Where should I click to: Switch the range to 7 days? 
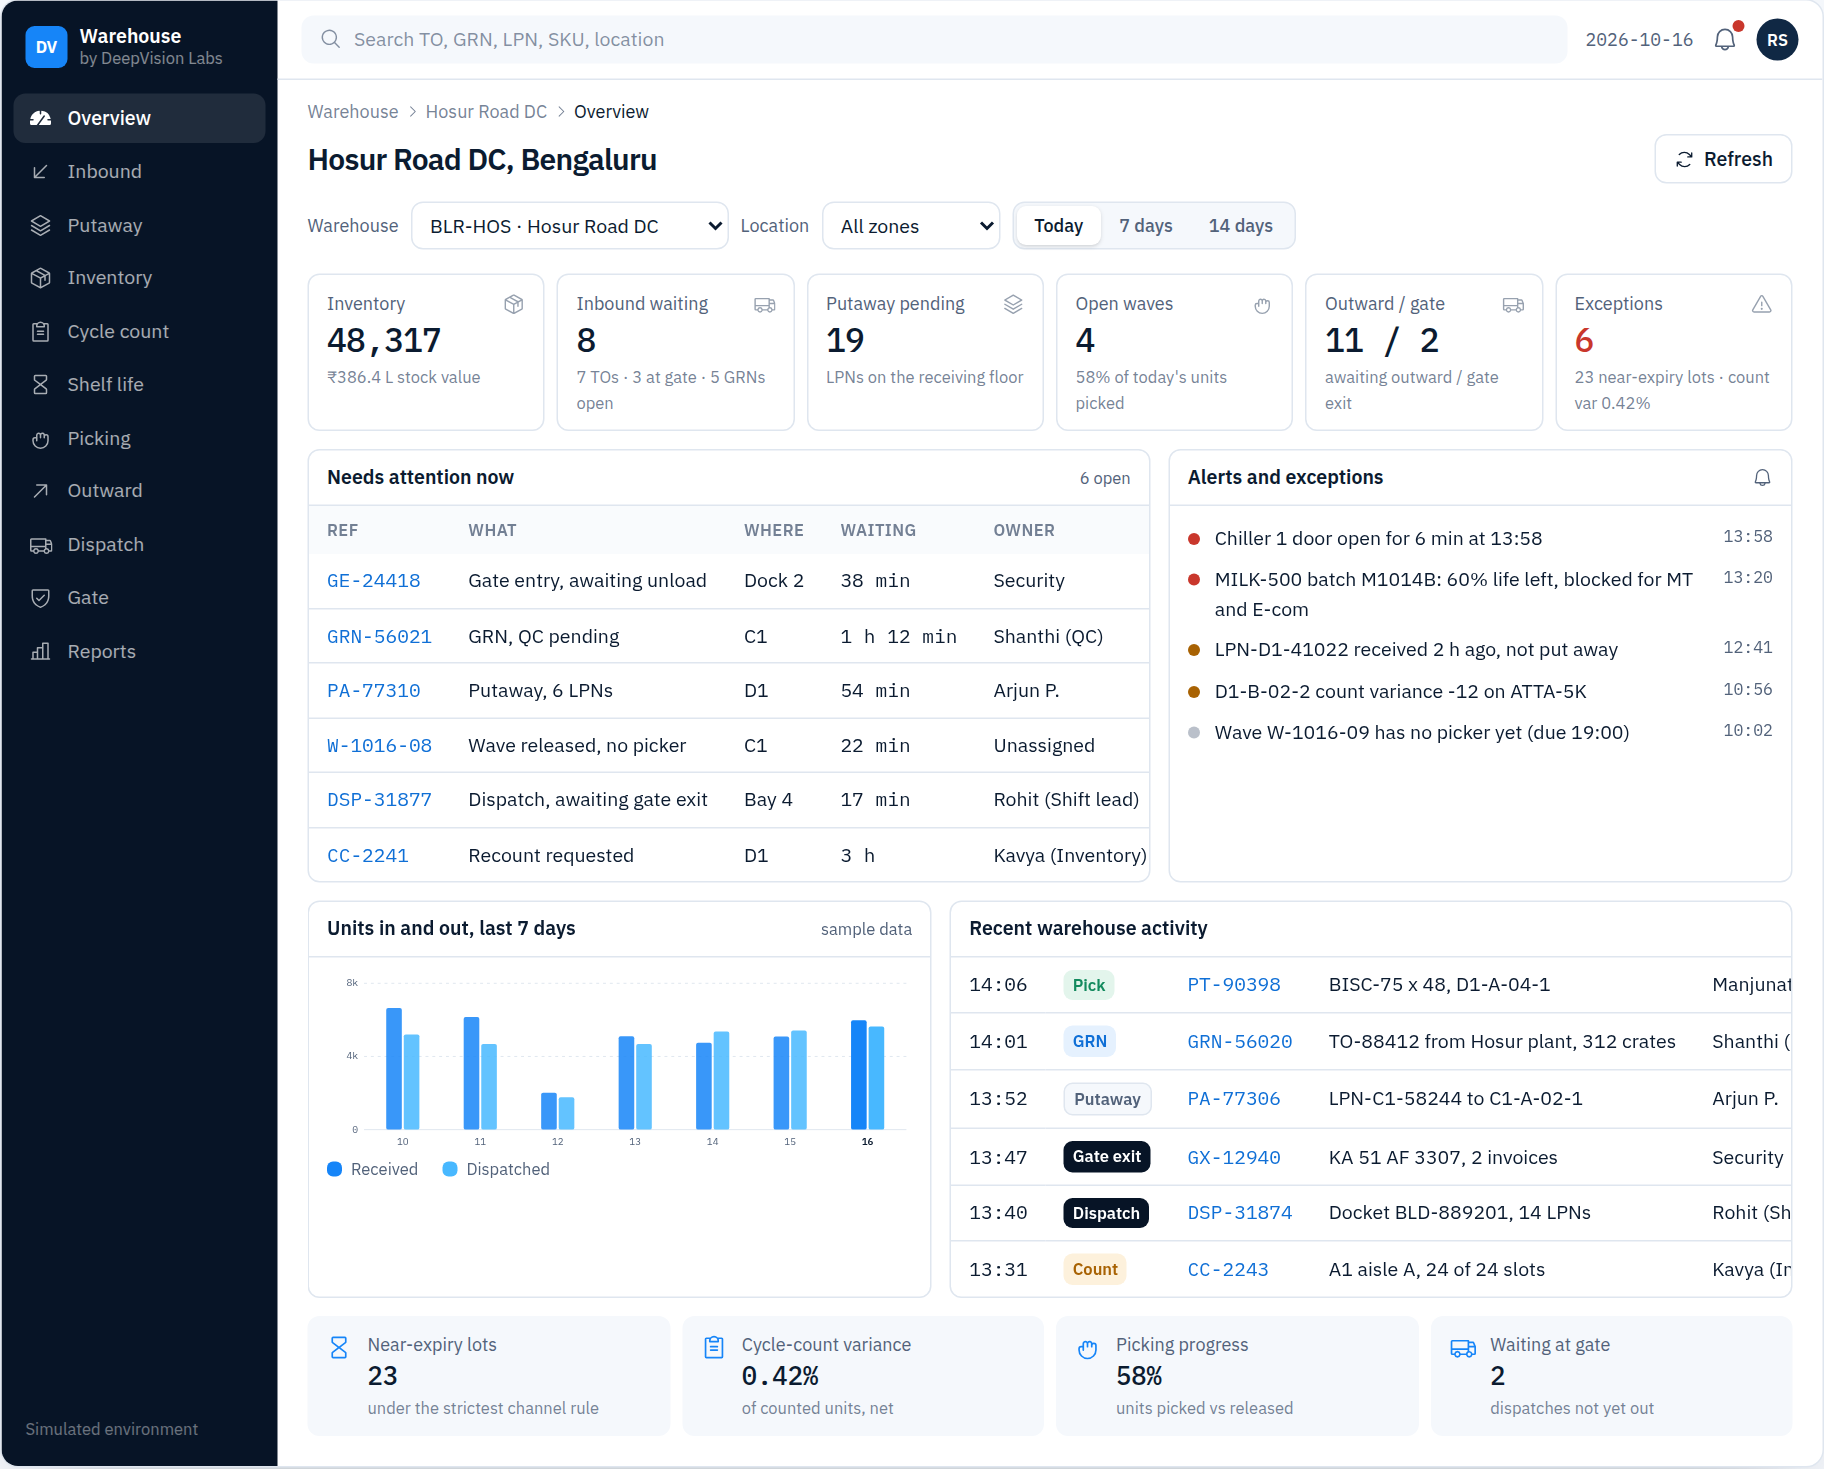pyautogui.click(x=1146, y=226)
